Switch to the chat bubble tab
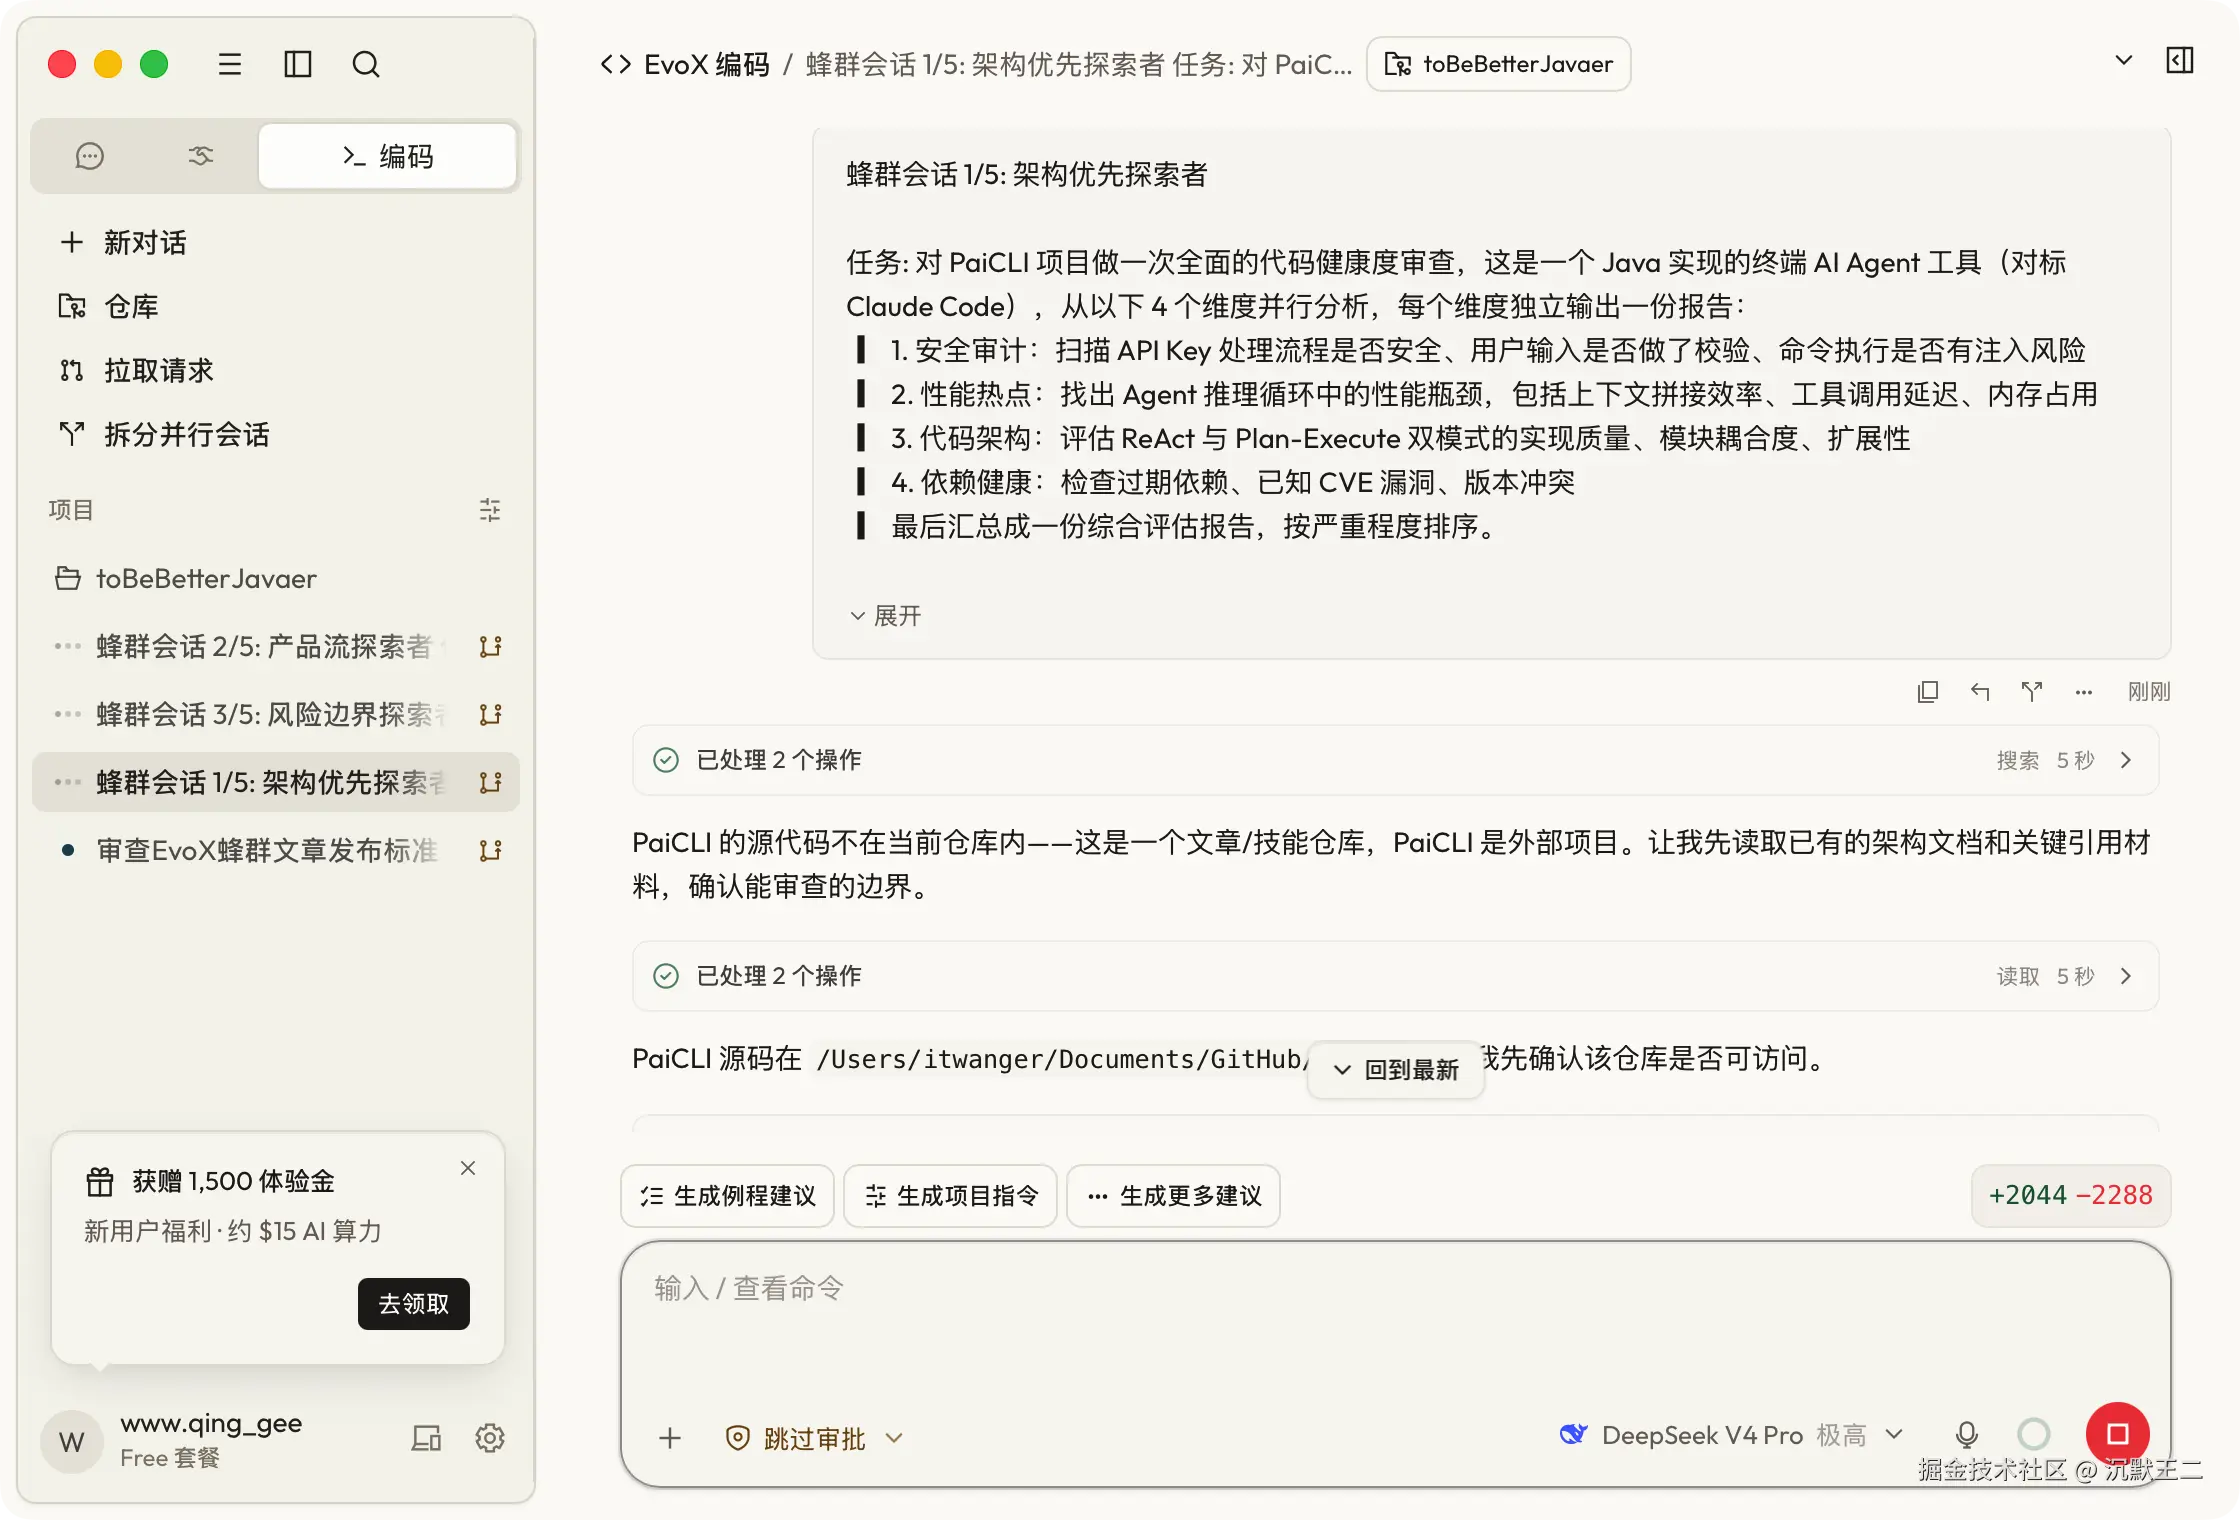This screenshot has width=2240, height=1520. click(90, 156)
